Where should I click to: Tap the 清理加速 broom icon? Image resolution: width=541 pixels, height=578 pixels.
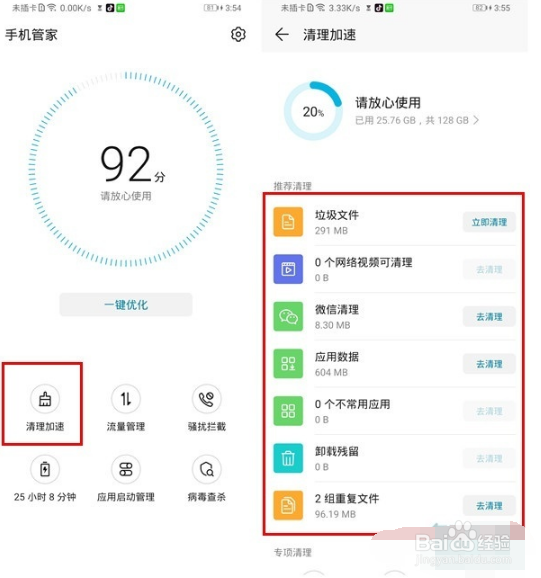click(45, 399)
